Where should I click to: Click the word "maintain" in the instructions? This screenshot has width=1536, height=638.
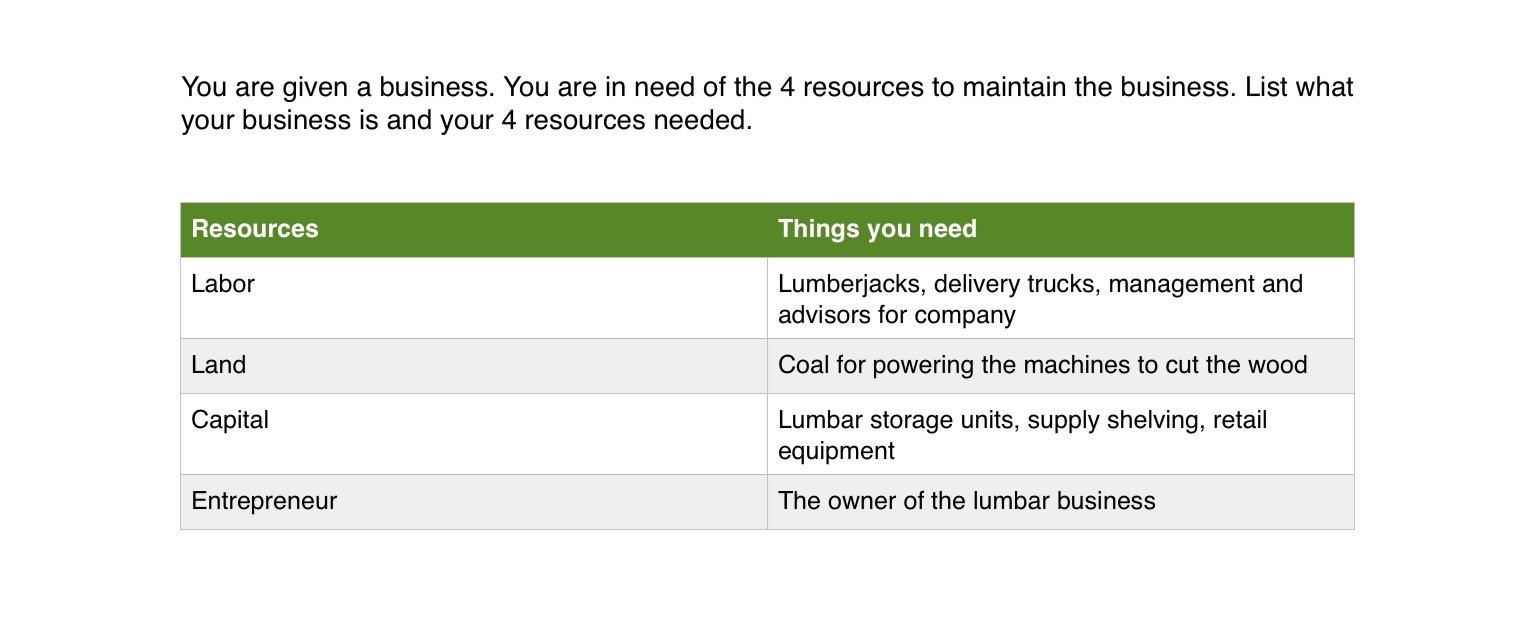tap(1014, 88)
